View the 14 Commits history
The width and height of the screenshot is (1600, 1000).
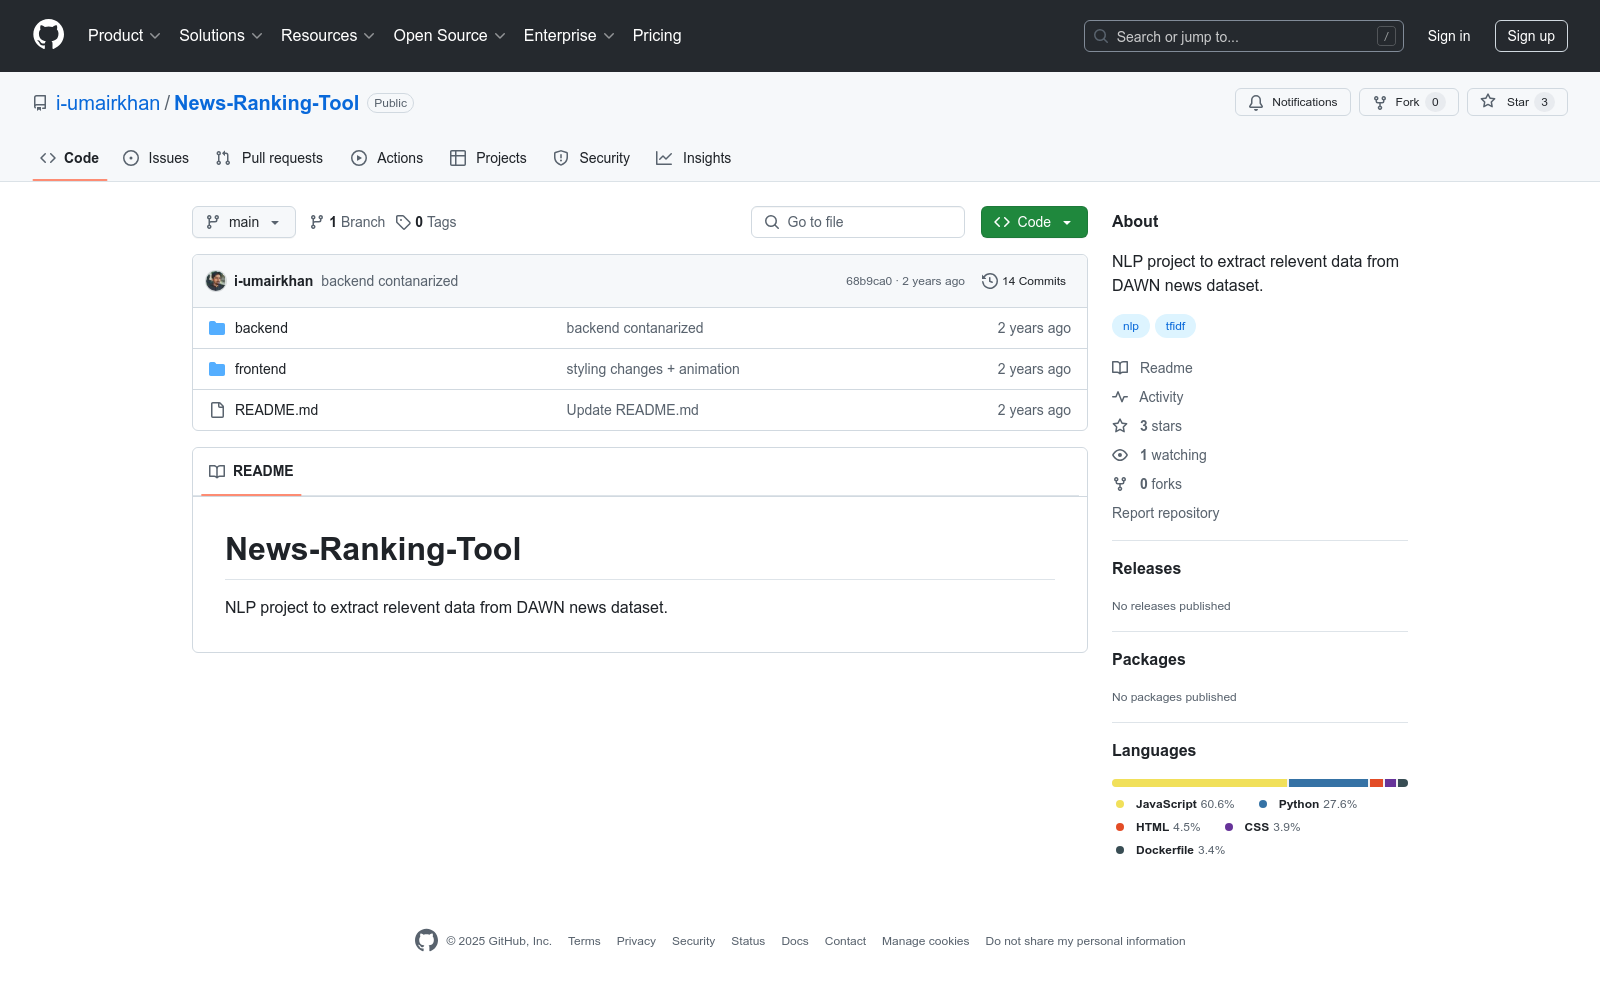1024,281
